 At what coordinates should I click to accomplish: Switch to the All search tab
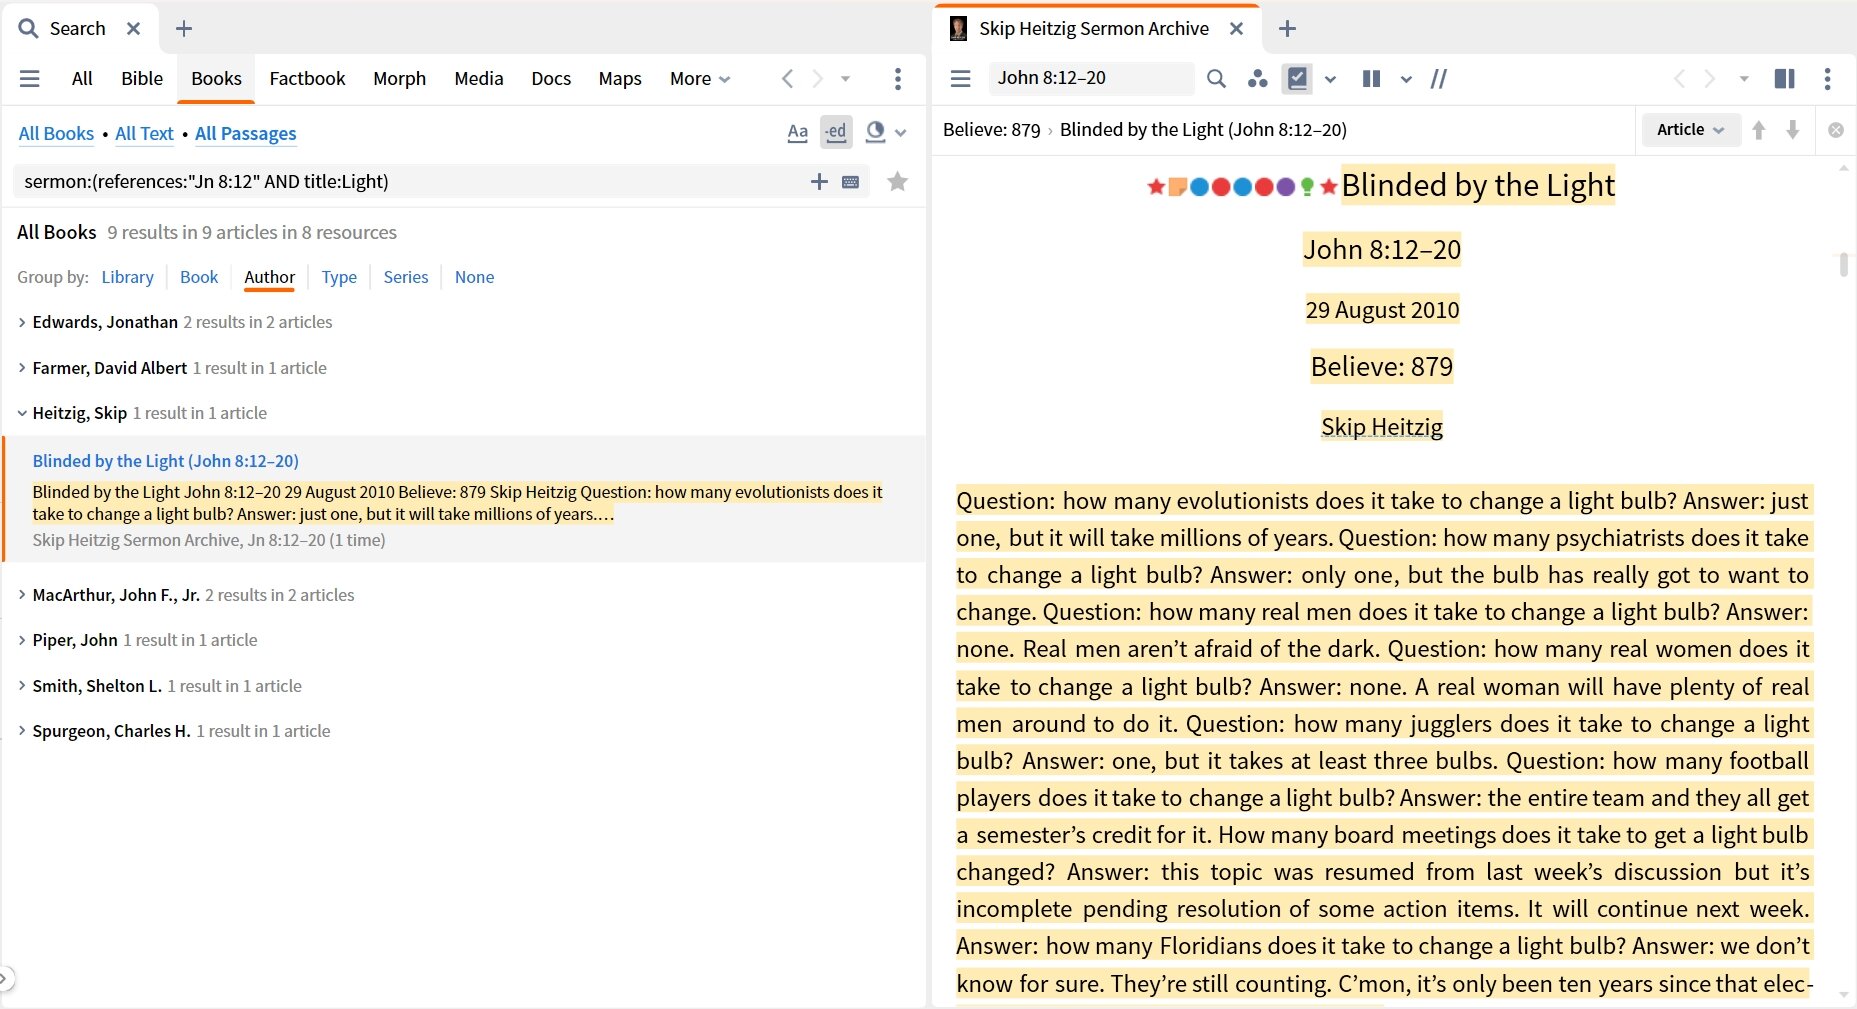(x=82, y=78)
